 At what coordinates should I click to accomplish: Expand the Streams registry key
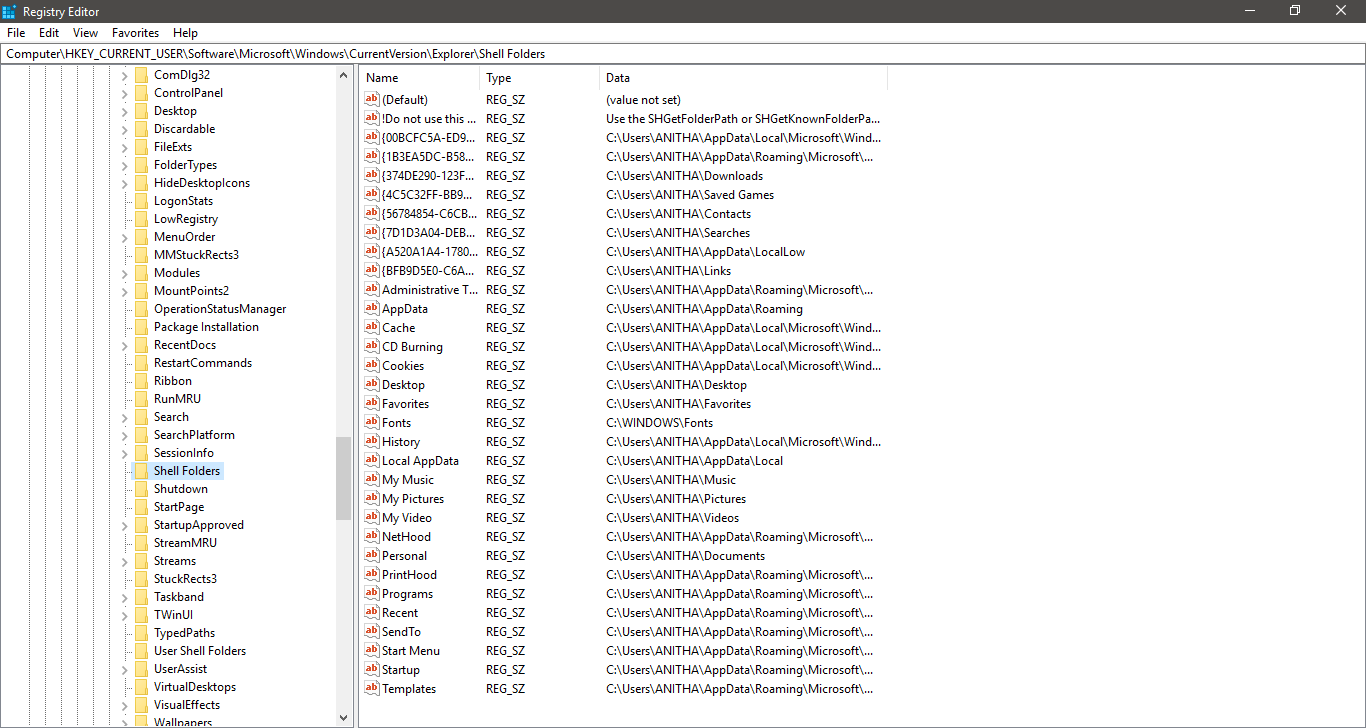click(x=125, y=561)
